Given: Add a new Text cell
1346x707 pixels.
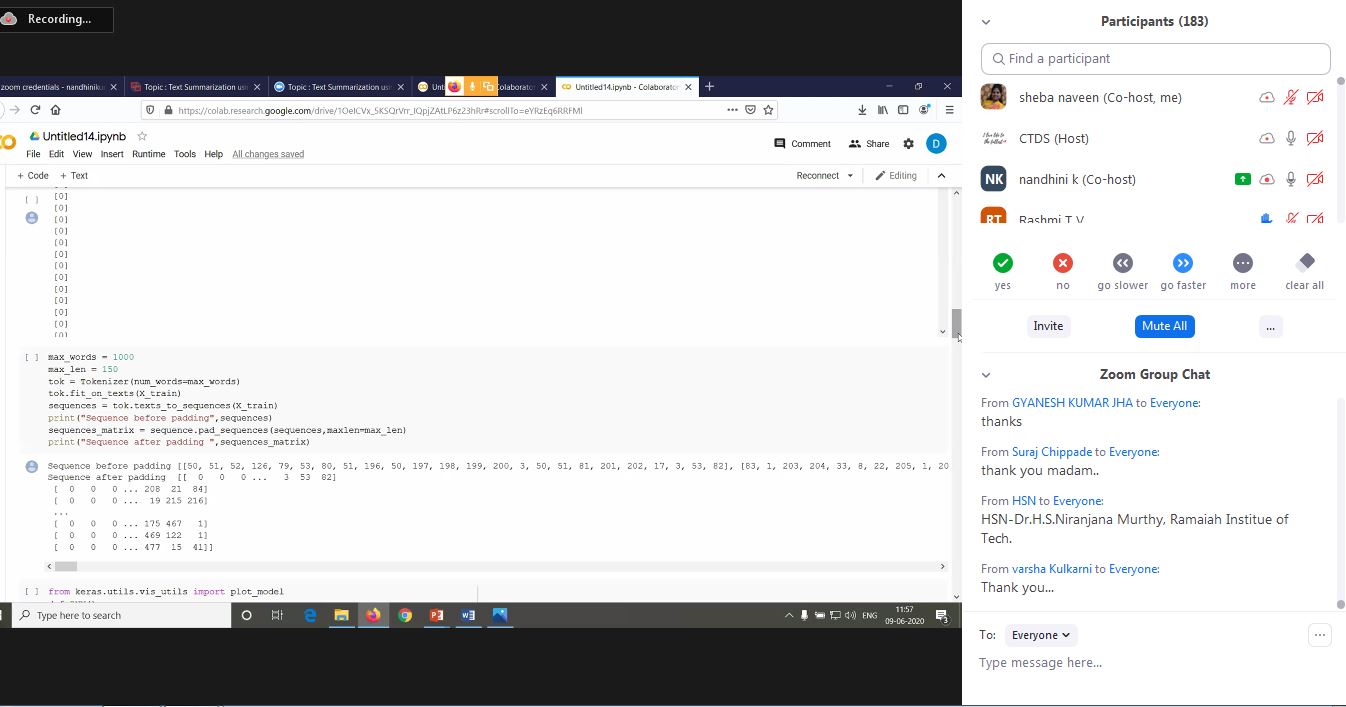Looking at the screenshot, I should (74, 175).
